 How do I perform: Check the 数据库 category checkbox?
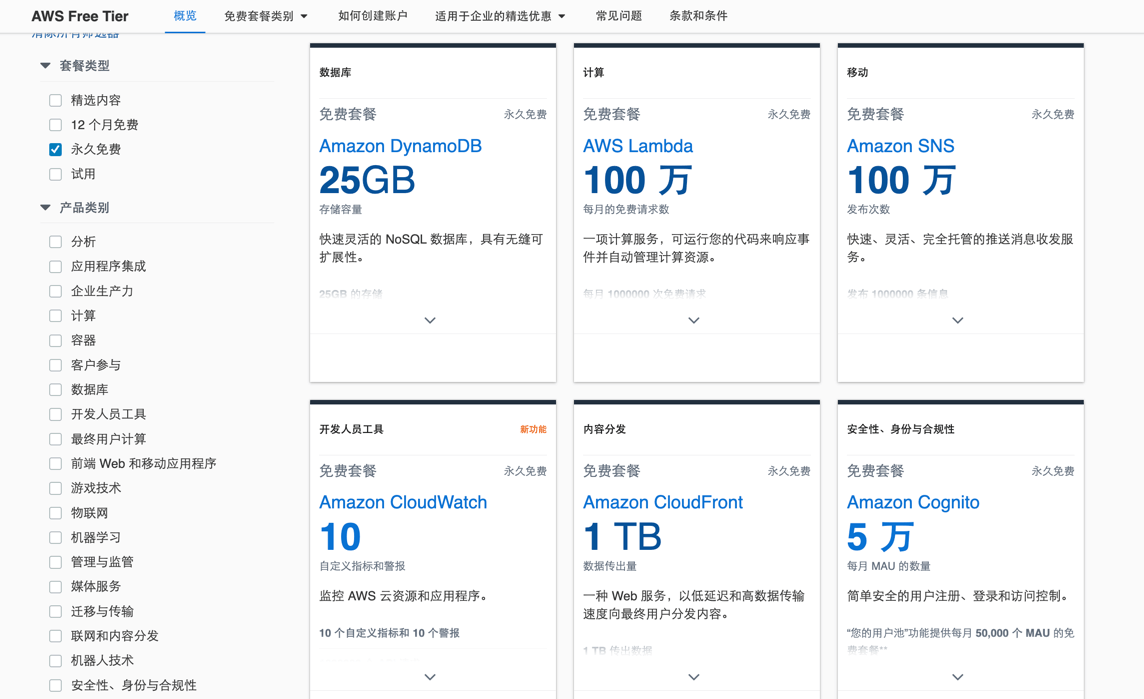[x=56, y=390]
